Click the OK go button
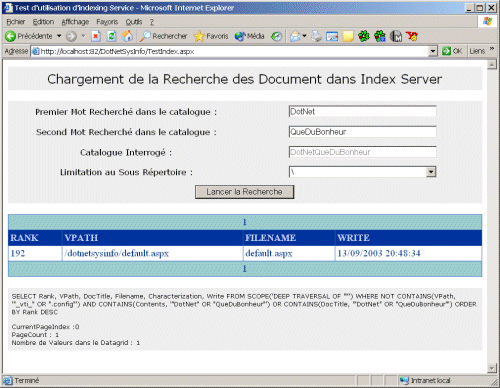The height and width of the screenshot is (388, 500). pos(452,51)
